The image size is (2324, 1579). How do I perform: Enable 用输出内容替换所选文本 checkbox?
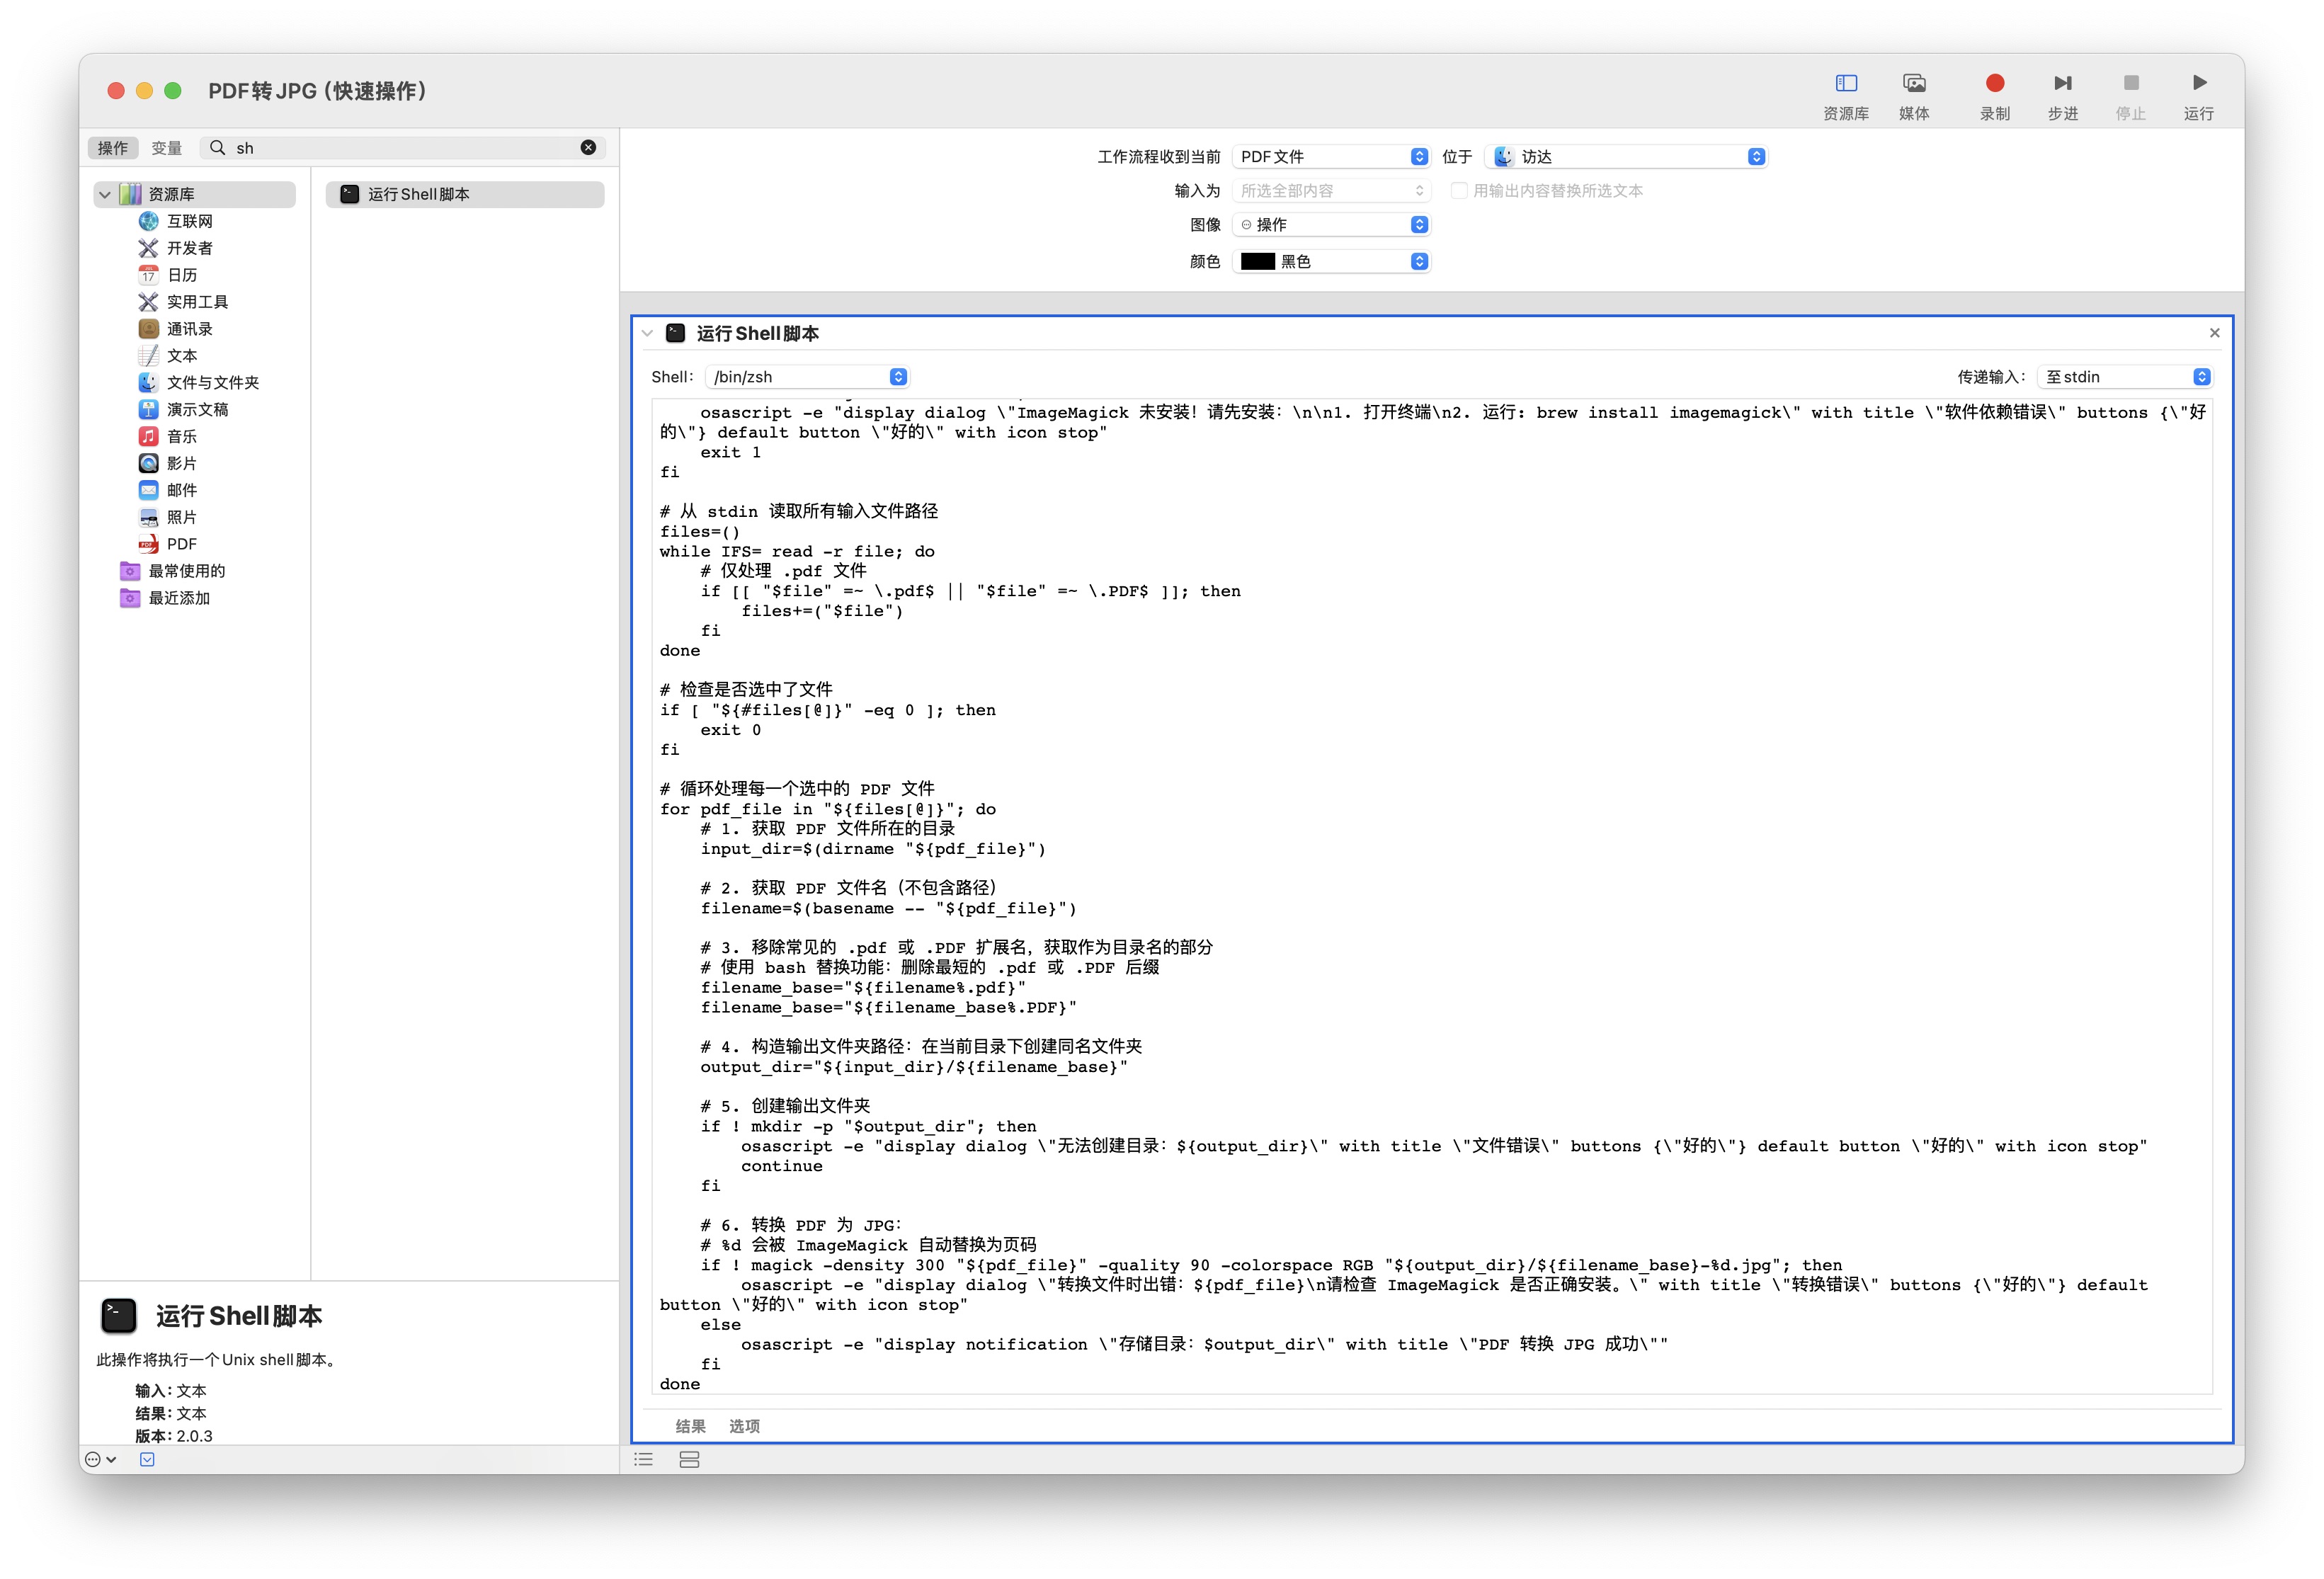pyautogui.click(x=1459, y=190)
